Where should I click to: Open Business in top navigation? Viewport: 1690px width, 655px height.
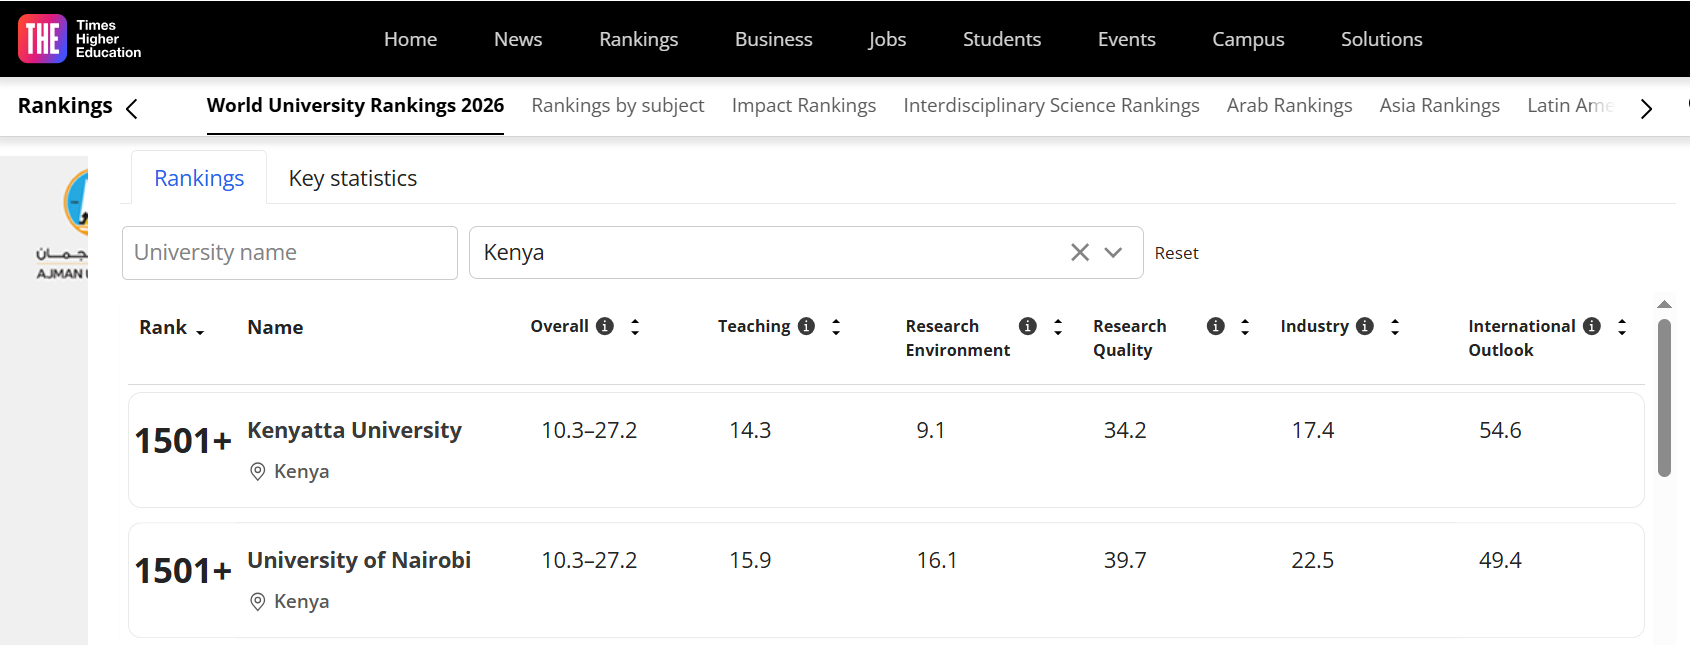point(774,39)
